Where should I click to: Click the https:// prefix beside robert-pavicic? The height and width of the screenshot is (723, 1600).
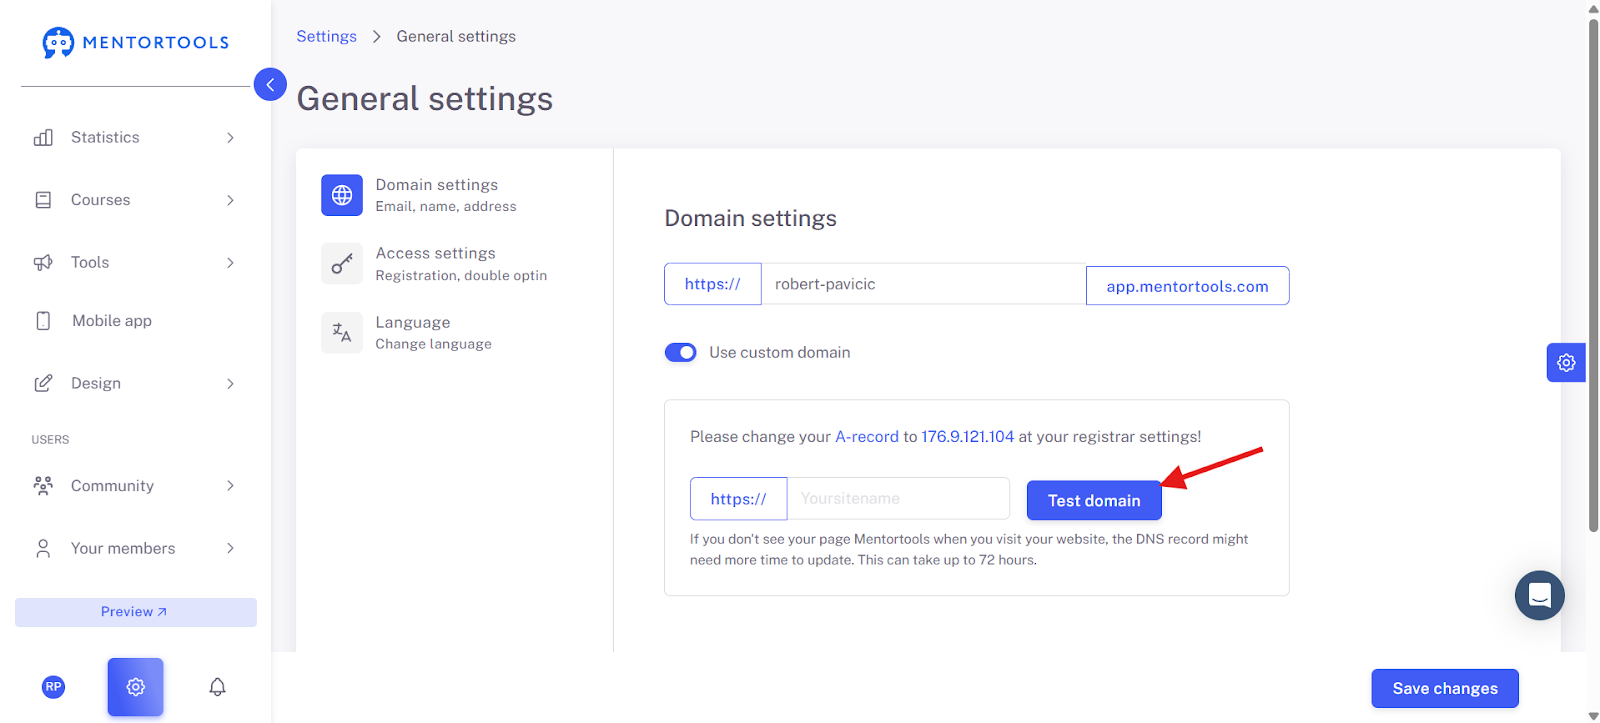pos(713,284)
